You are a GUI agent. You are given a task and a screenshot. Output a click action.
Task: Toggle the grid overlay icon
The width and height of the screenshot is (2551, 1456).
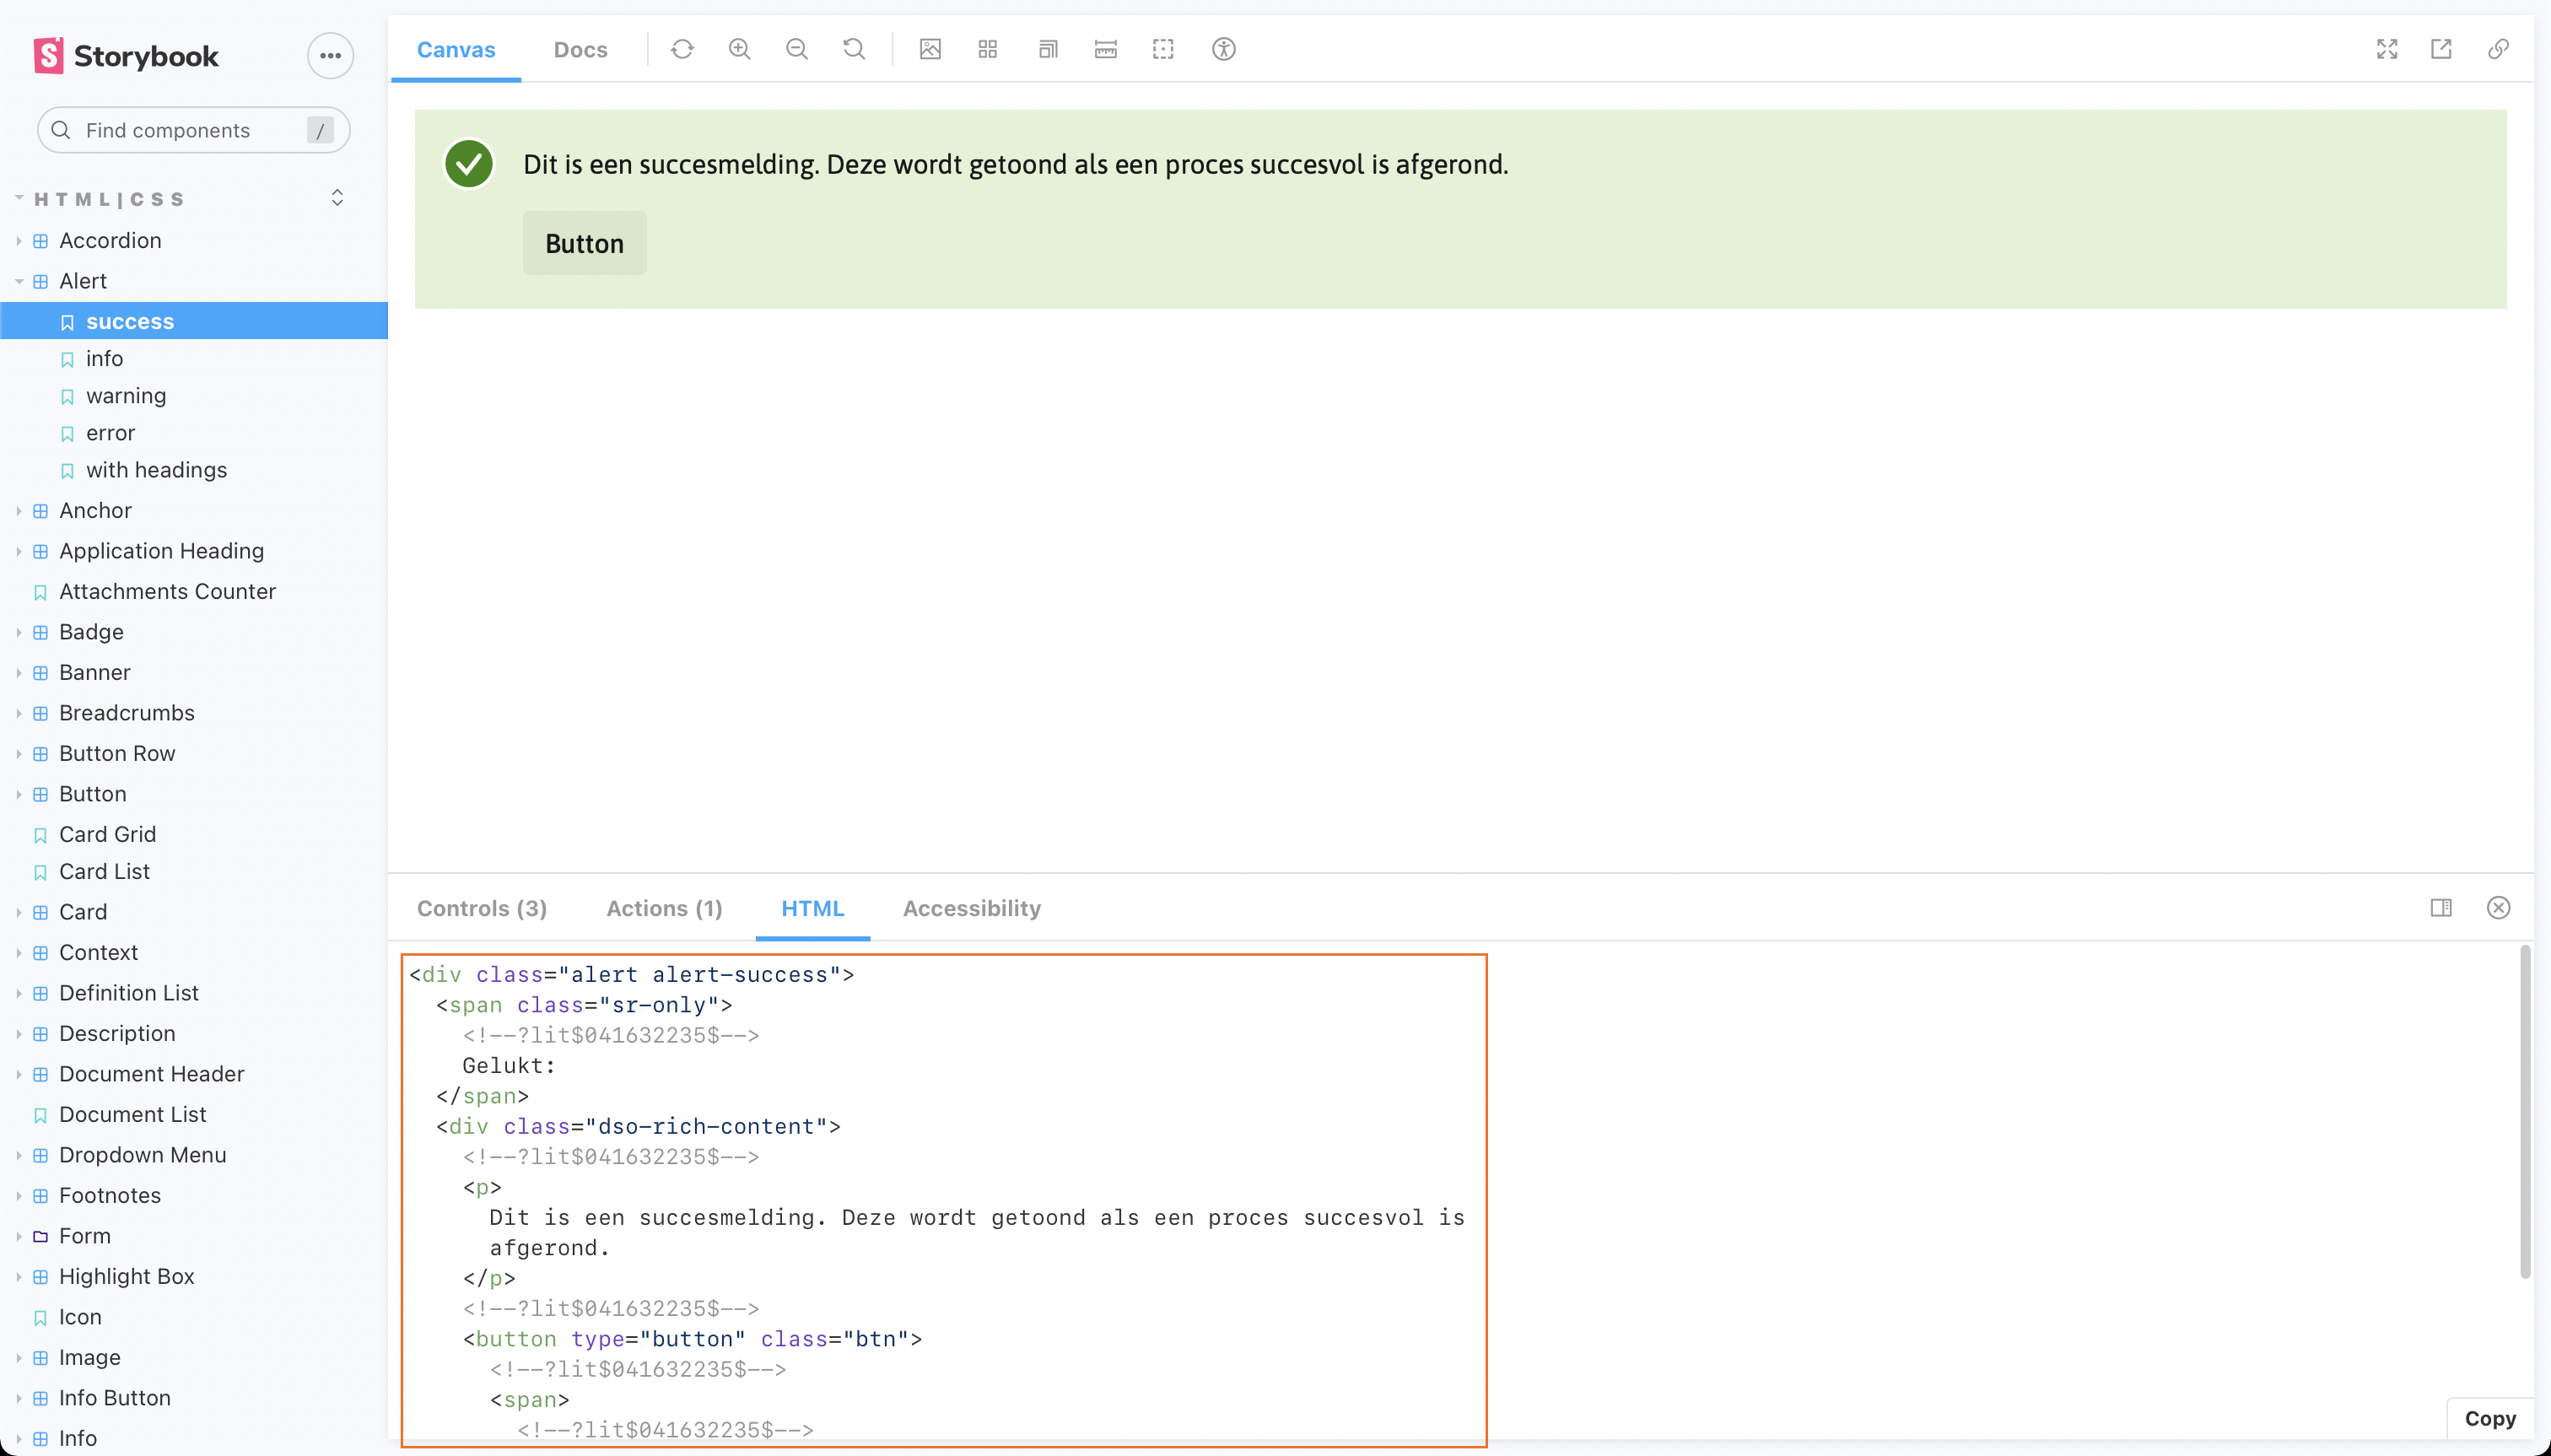tap(988, 49)
